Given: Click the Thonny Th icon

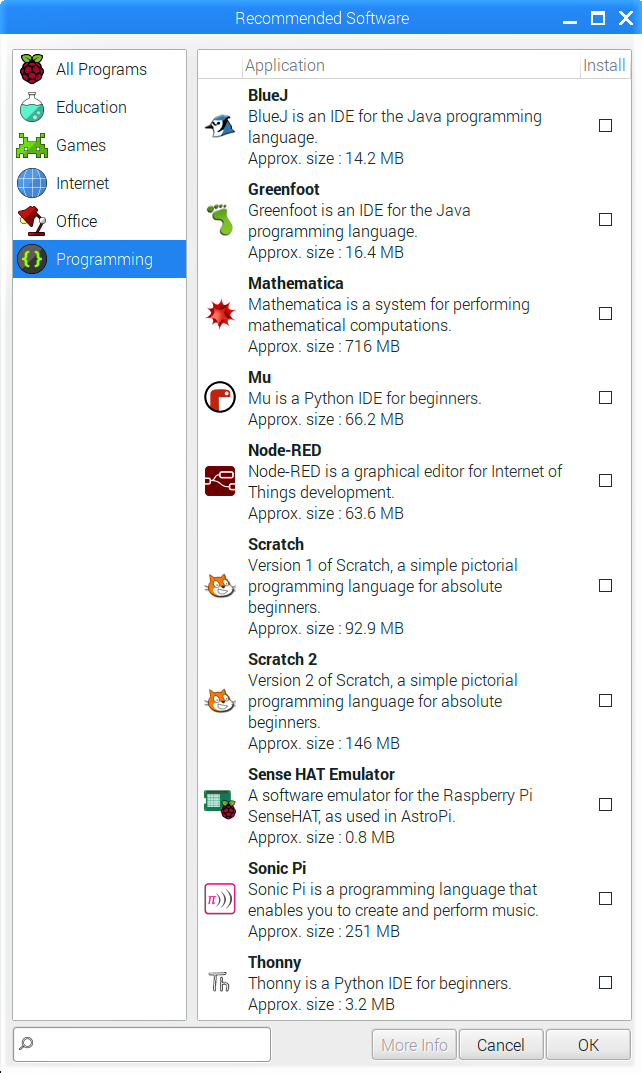Looking at the screenshot, I should [x=219, y=983].
